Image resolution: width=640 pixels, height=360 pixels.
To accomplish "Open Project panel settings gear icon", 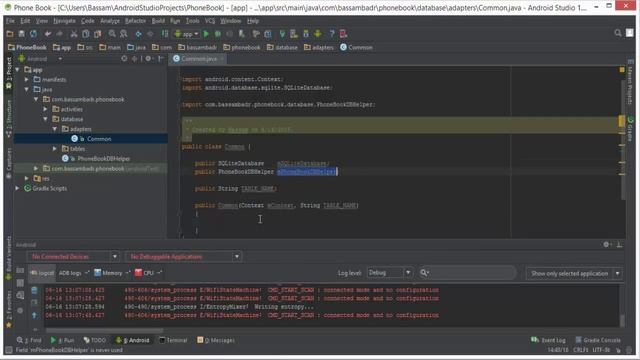I will pos(149,59).
